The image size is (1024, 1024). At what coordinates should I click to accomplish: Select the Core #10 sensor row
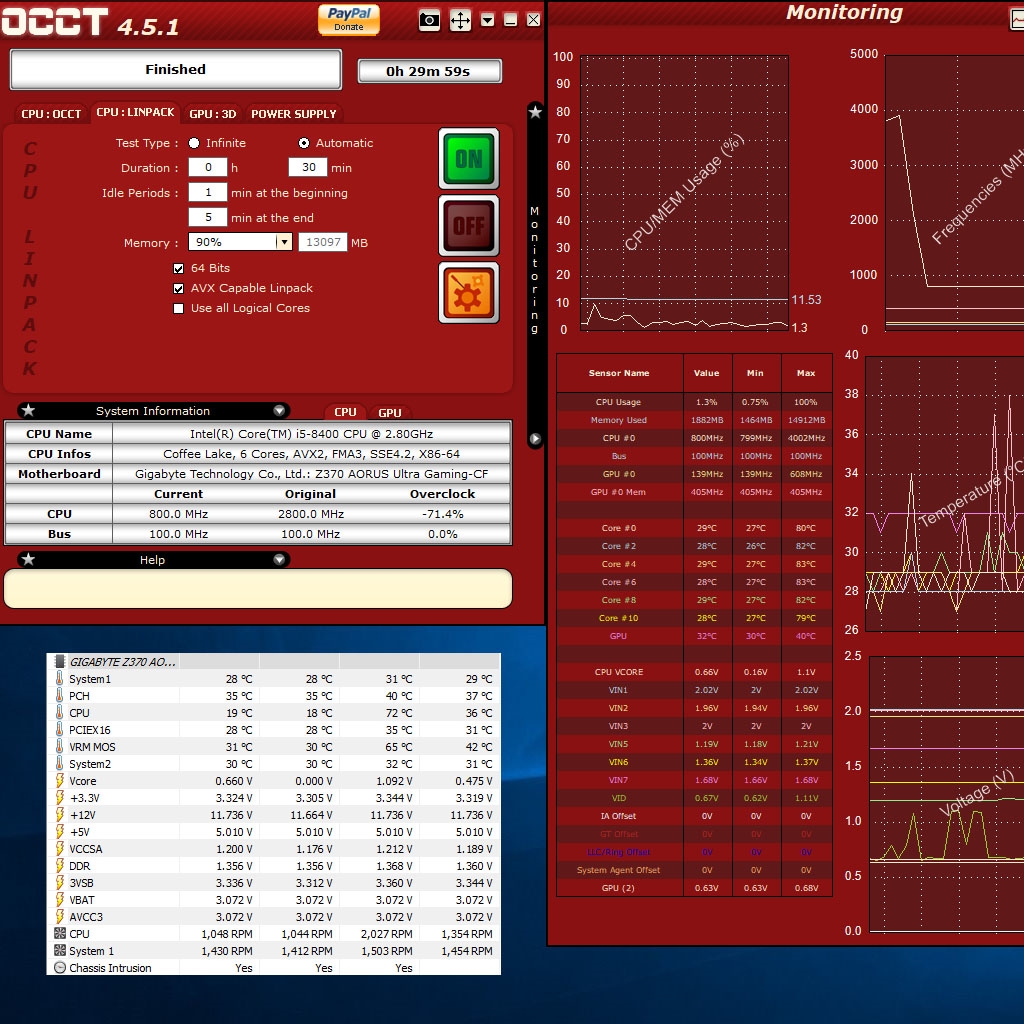694,618
